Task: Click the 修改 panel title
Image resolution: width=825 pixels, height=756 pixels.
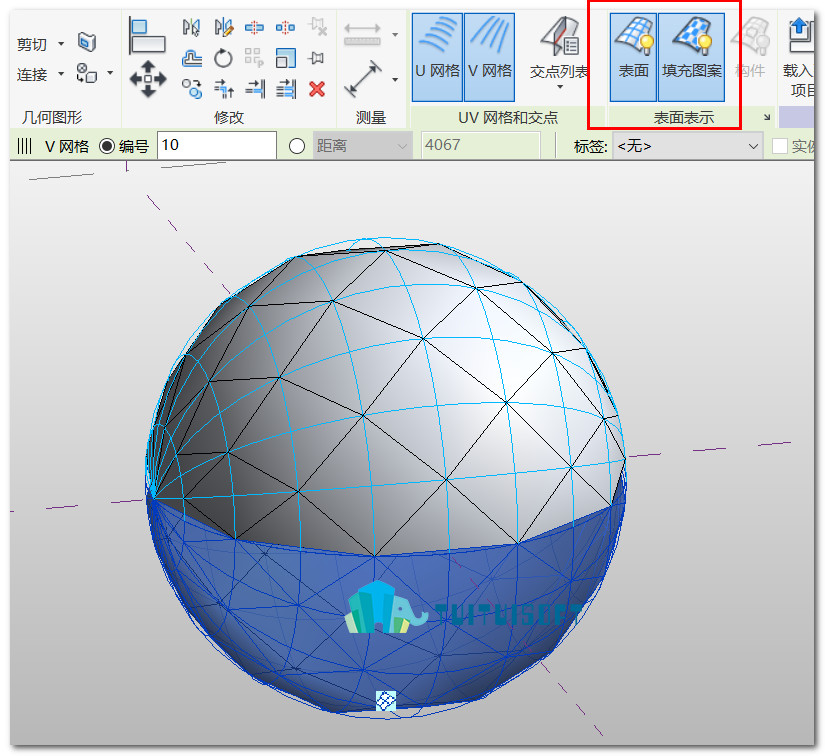Action: point(229,117)
